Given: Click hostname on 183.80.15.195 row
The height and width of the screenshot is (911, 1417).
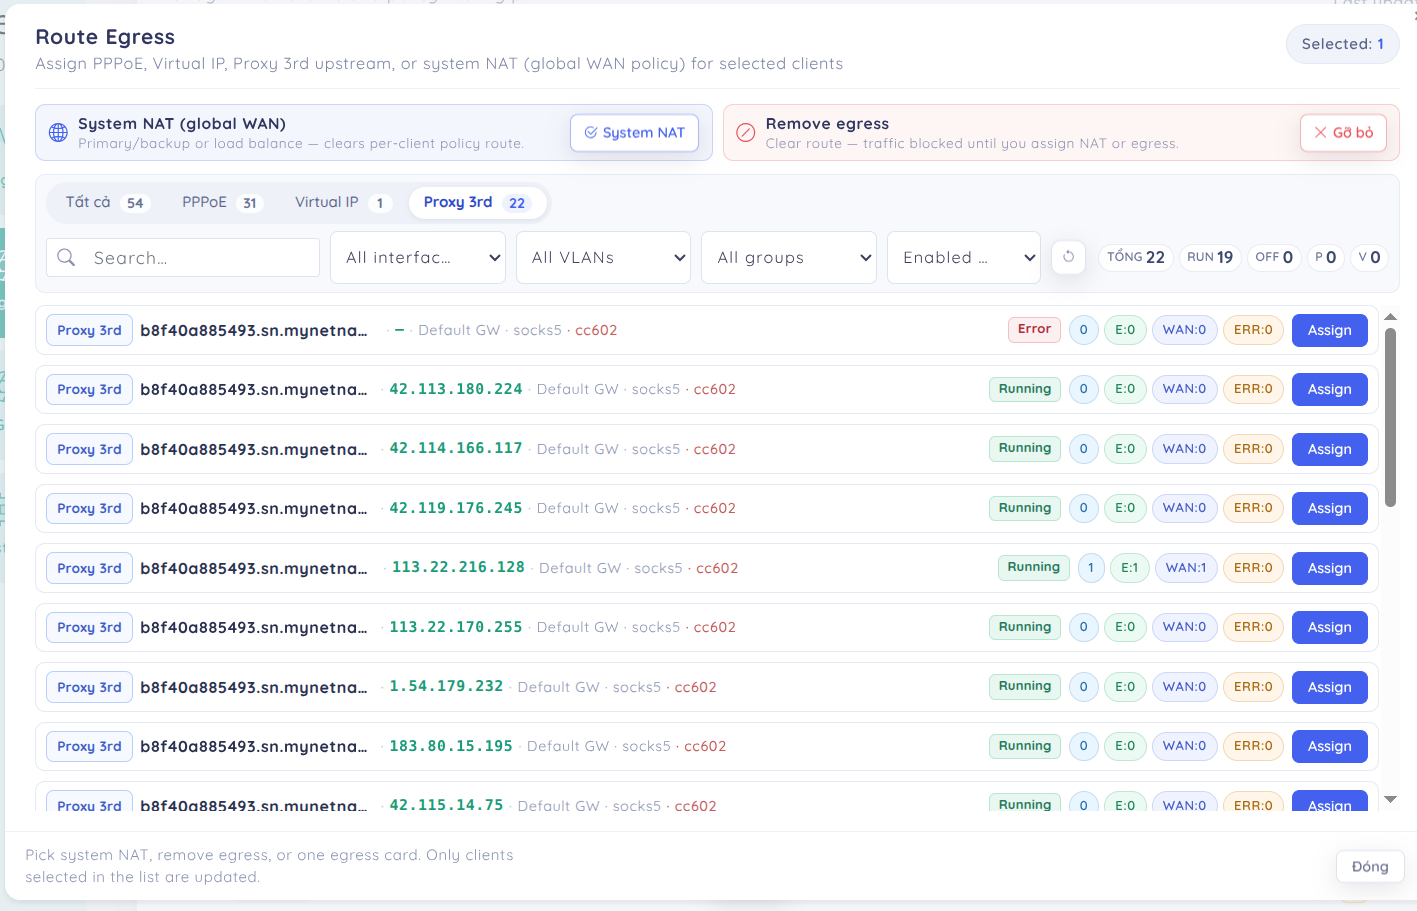Looking at the screenshot, I should [254, 746].
